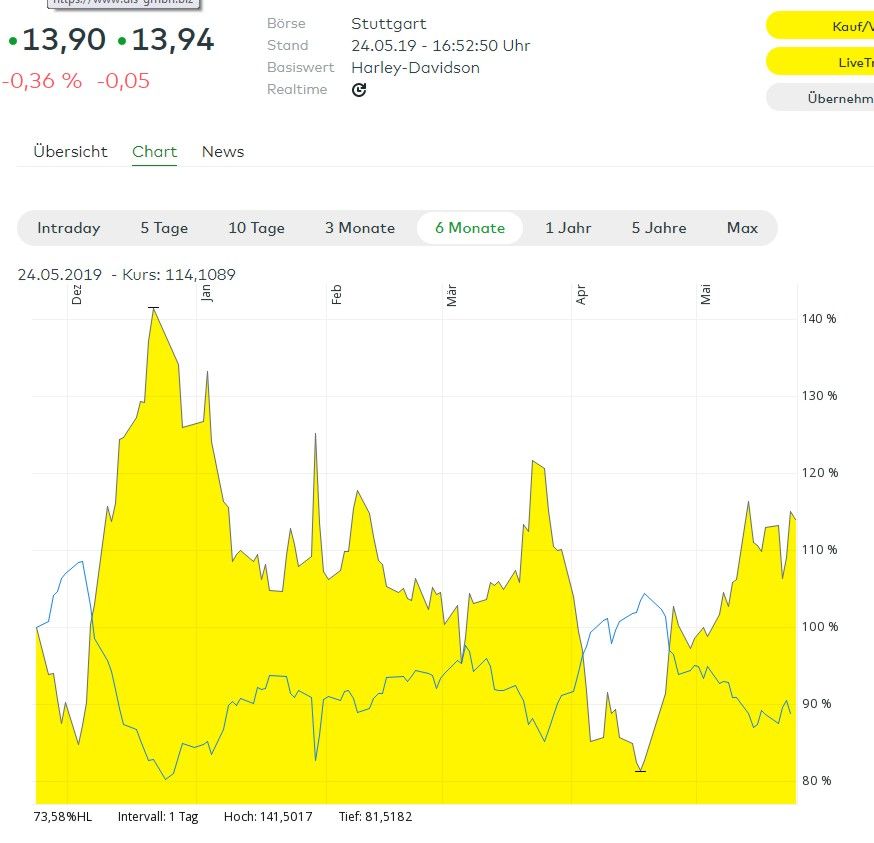Display the Max time range
The height and width of the screenshot is (843, 874).
[742, 228]
